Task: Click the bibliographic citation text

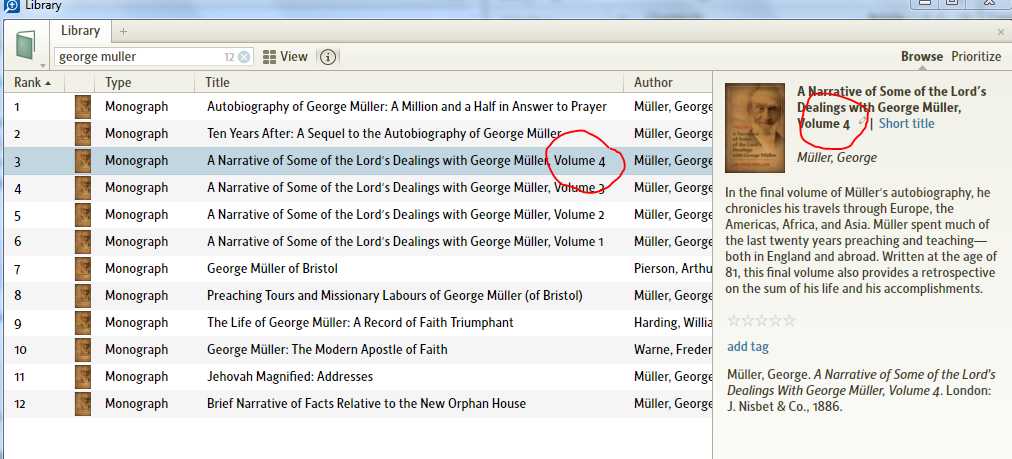Action: coord(862,391)
